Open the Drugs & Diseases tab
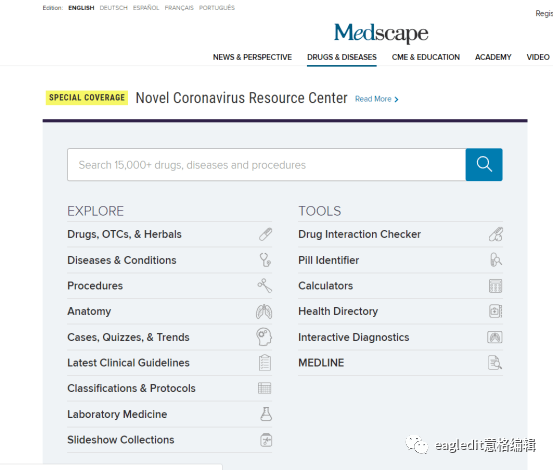The image size is (553, 470). (342, 57)
